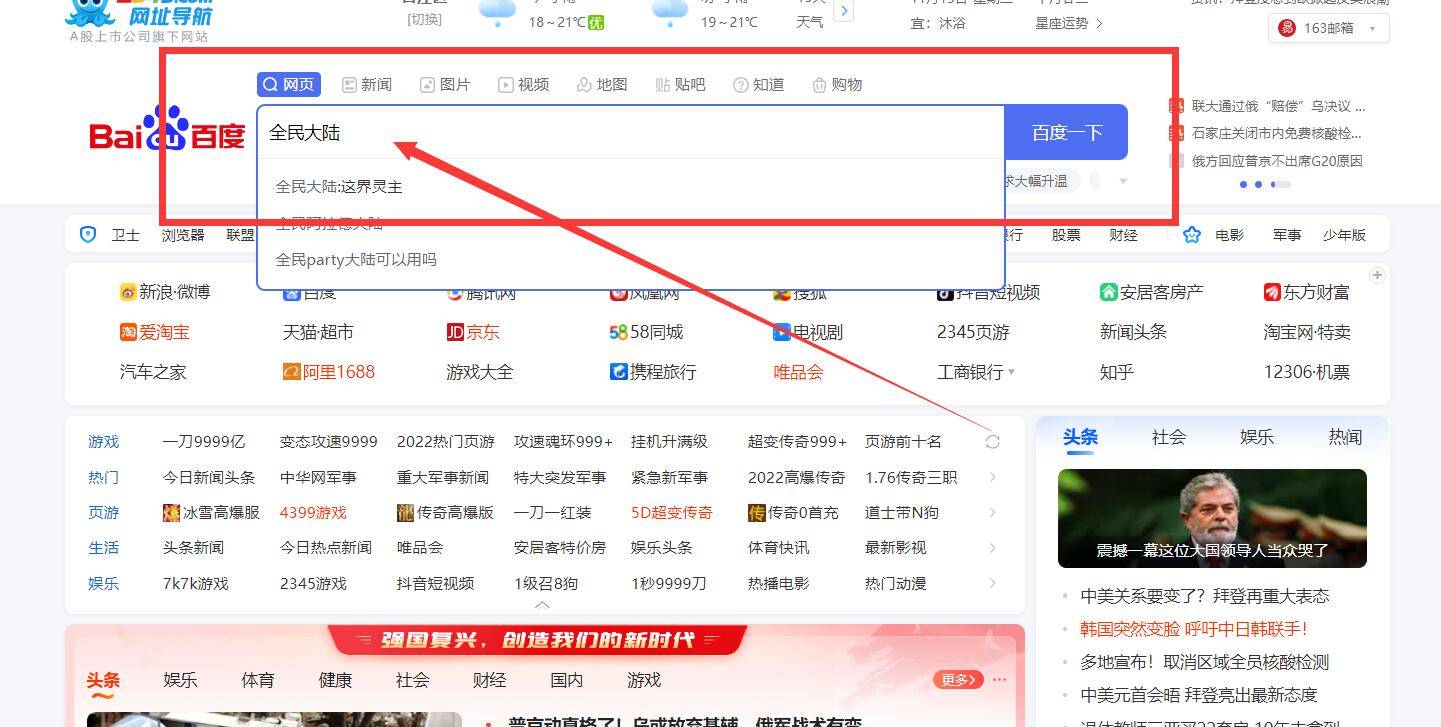Expand the 热门 row chevron
1441x727 pixels.
pyautogui.click(x=992, y=477)
